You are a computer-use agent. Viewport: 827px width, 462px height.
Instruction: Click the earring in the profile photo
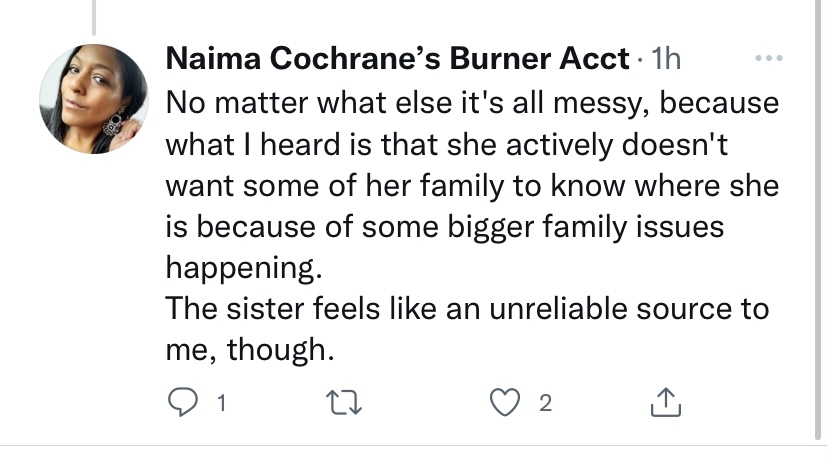[113, 126]
